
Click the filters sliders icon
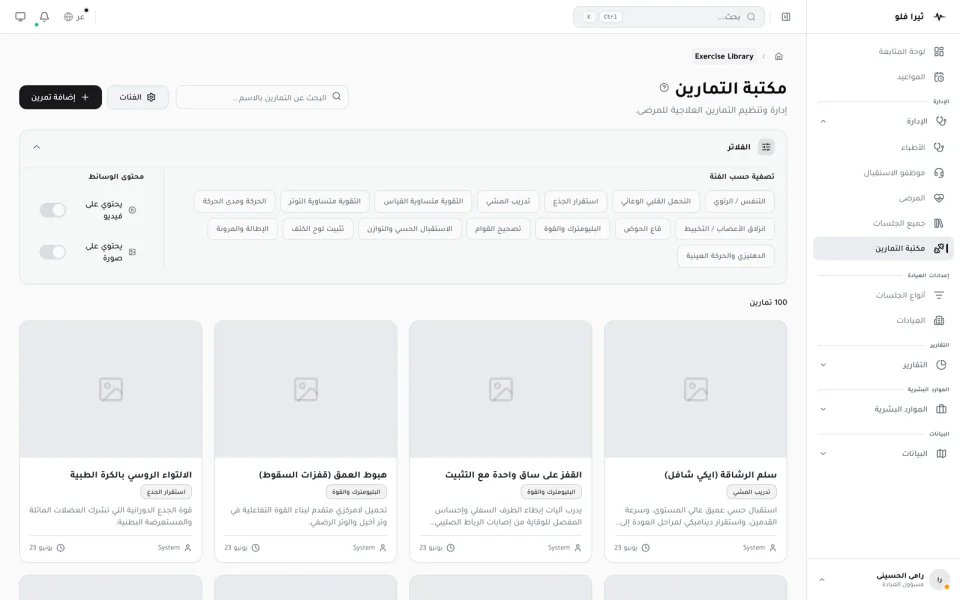[766, 147]
